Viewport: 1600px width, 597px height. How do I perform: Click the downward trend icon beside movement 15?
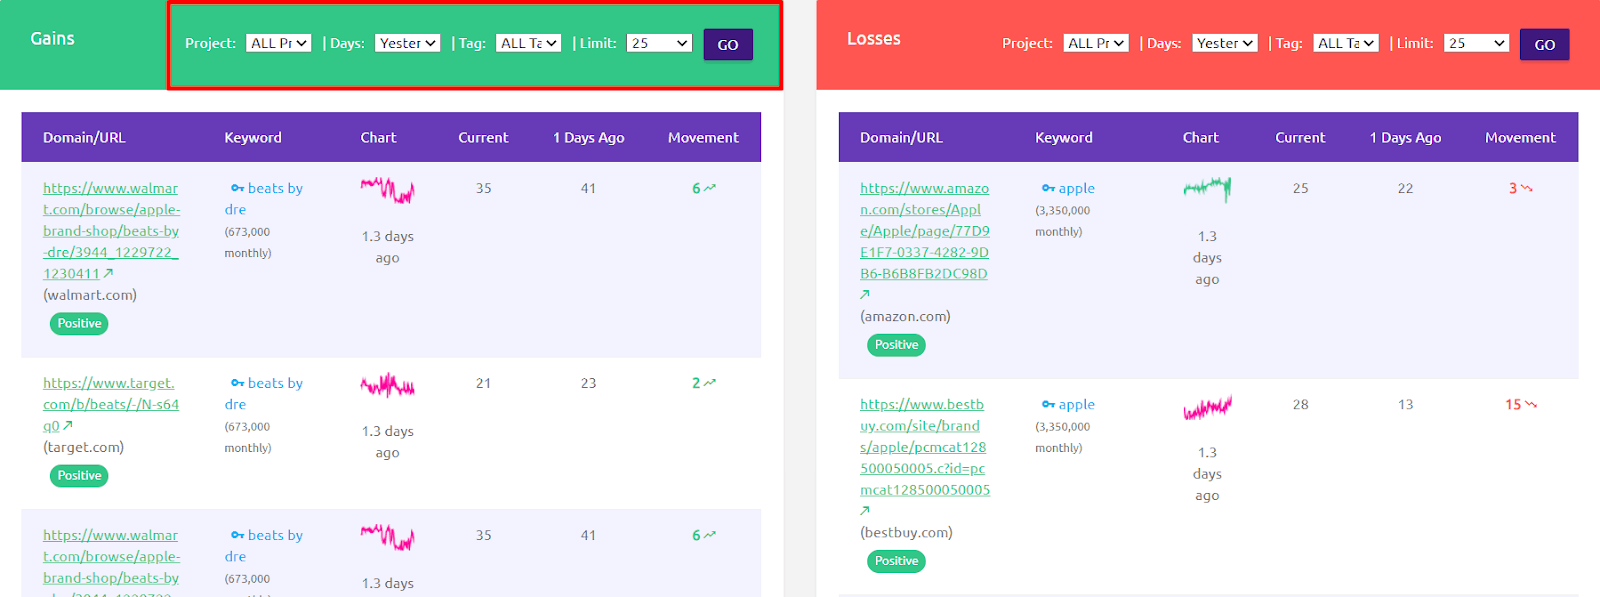tap(1531, 404)
